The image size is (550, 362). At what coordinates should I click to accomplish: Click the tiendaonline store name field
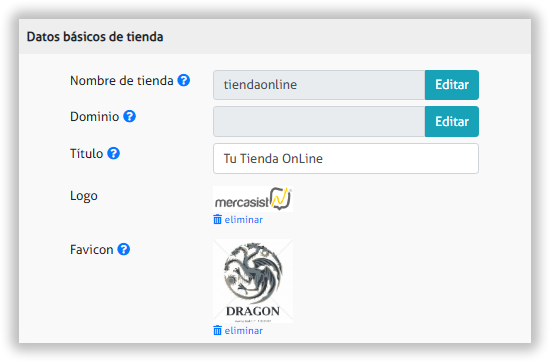(319, 85)
